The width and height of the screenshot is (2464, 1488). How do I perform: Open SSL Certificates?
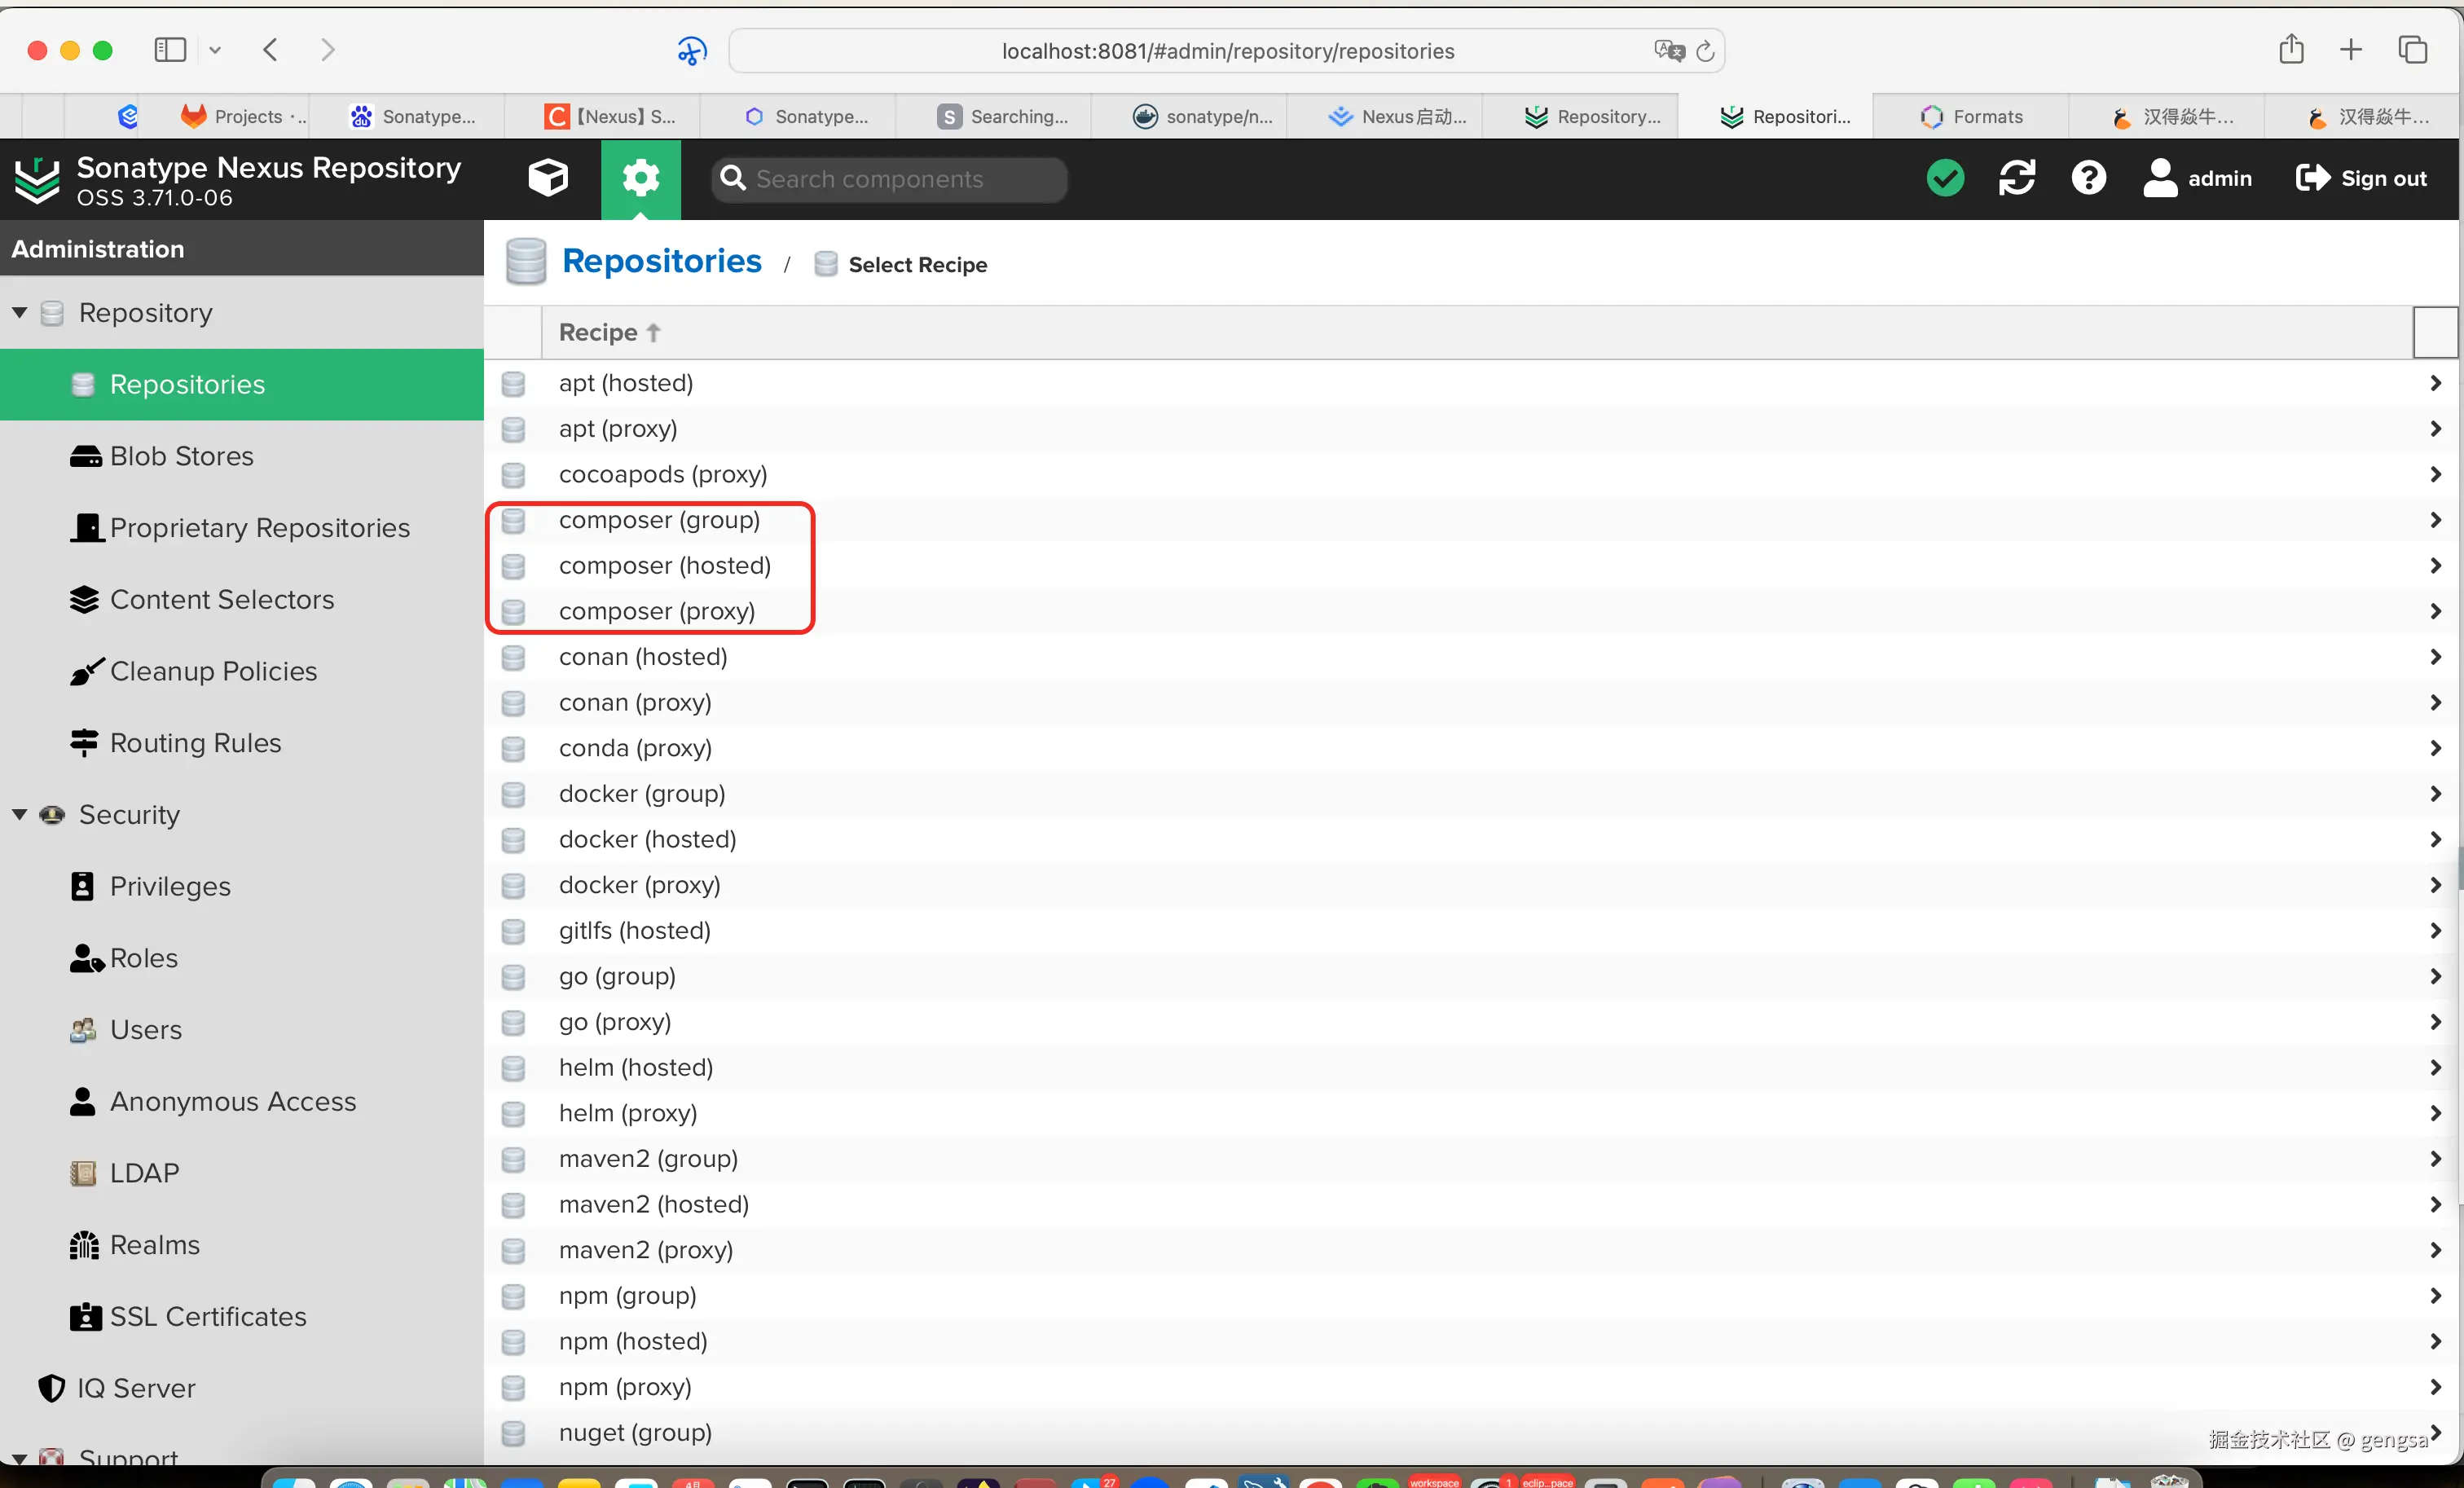pos(242,1317)
